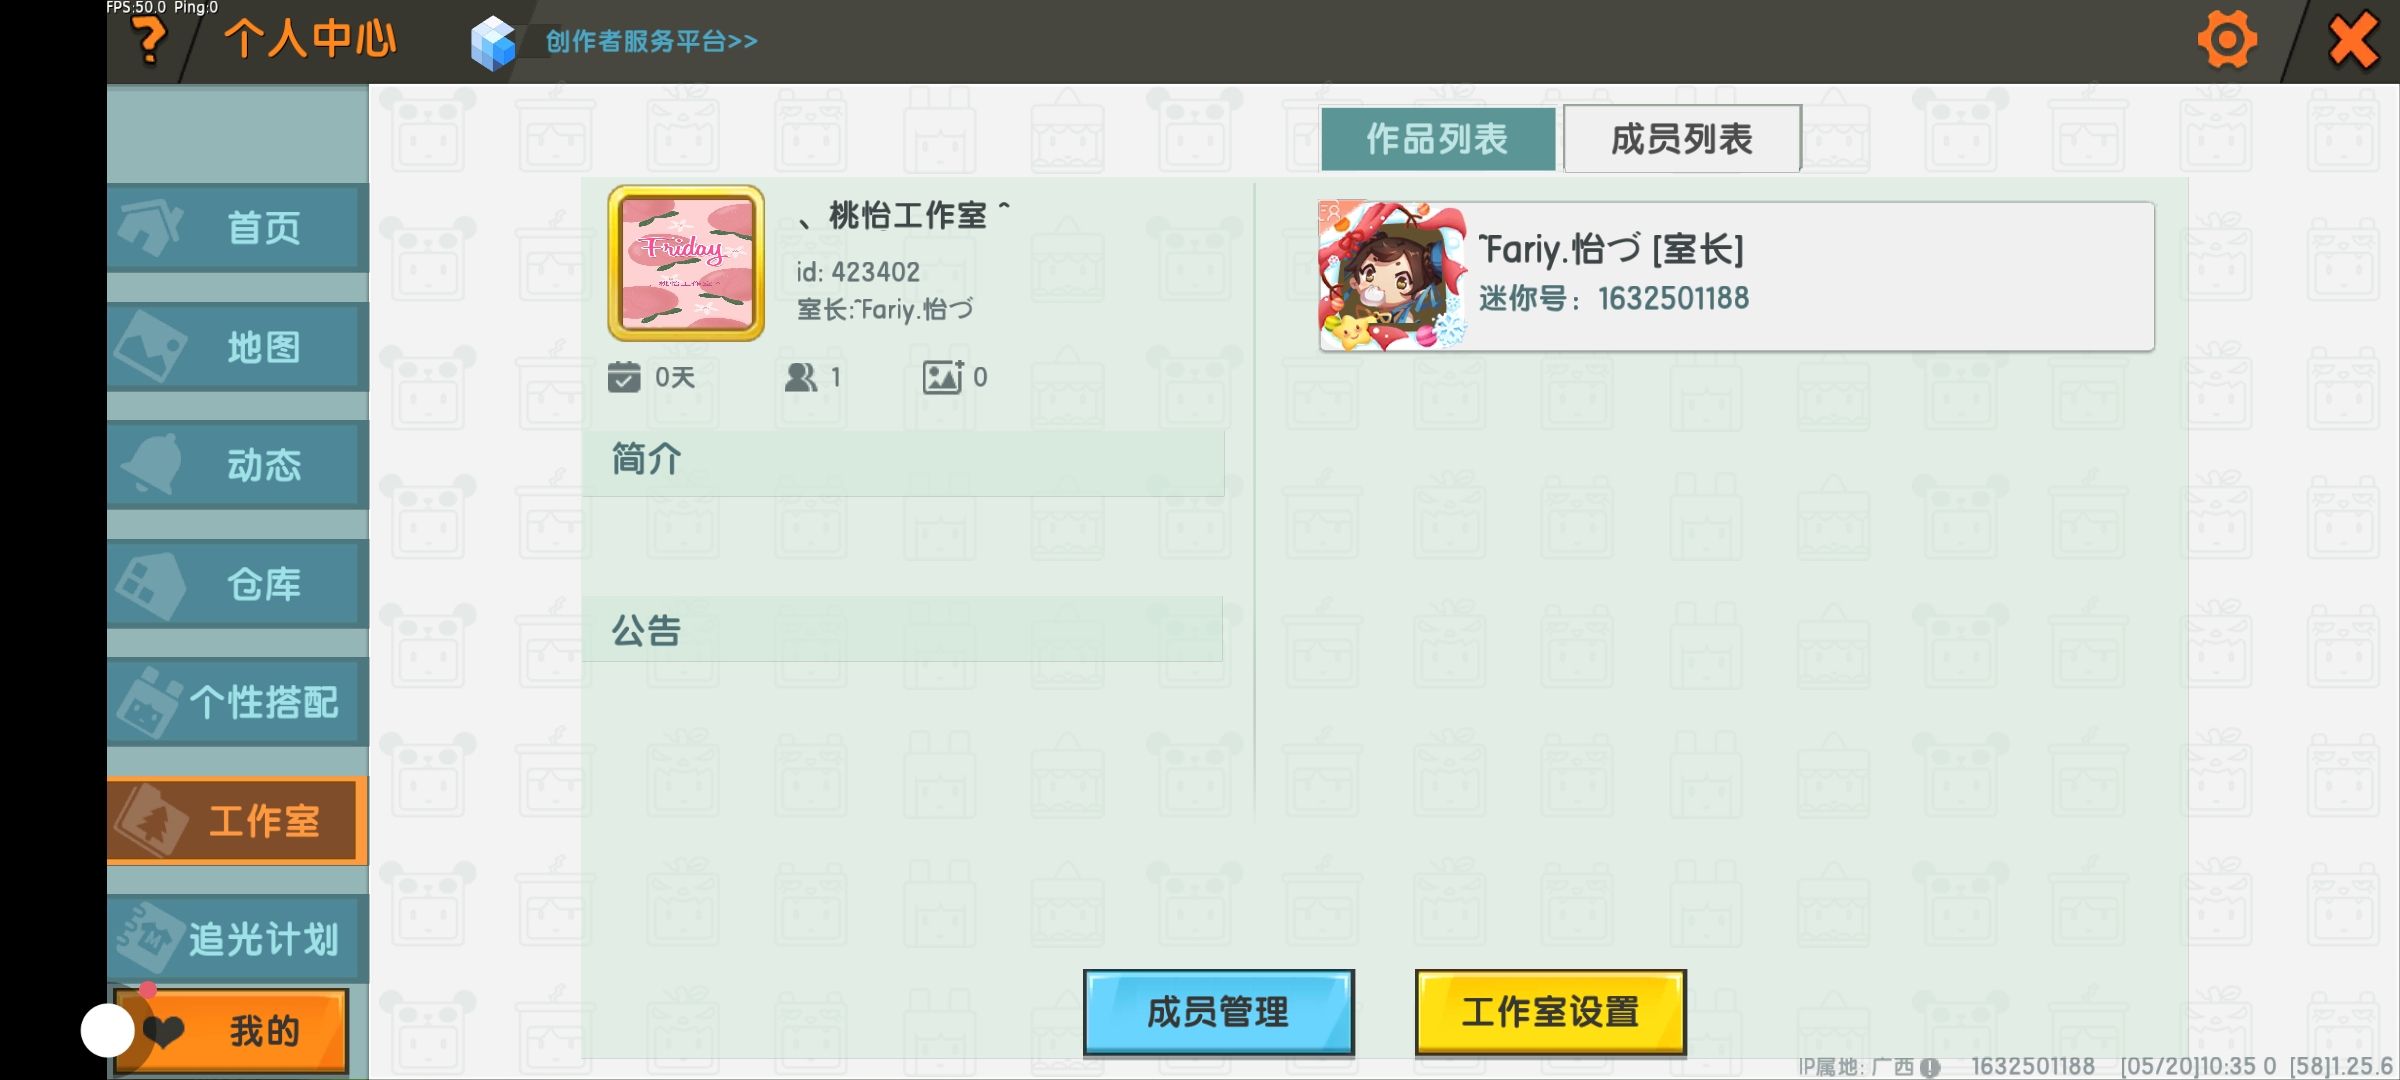Open the 成员管理 blue button
The width and height of the screenshot is (2400, 1080).
(1219, 1012)
